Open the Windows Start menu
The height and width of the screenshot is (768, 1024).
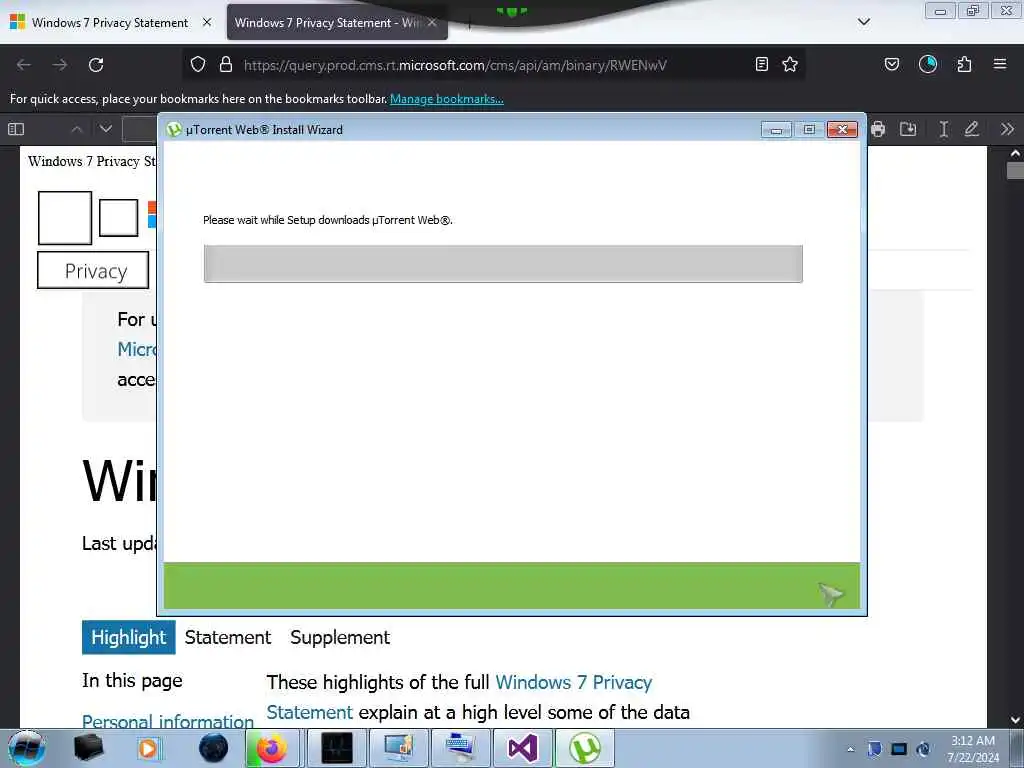click(x=26, y=748)
